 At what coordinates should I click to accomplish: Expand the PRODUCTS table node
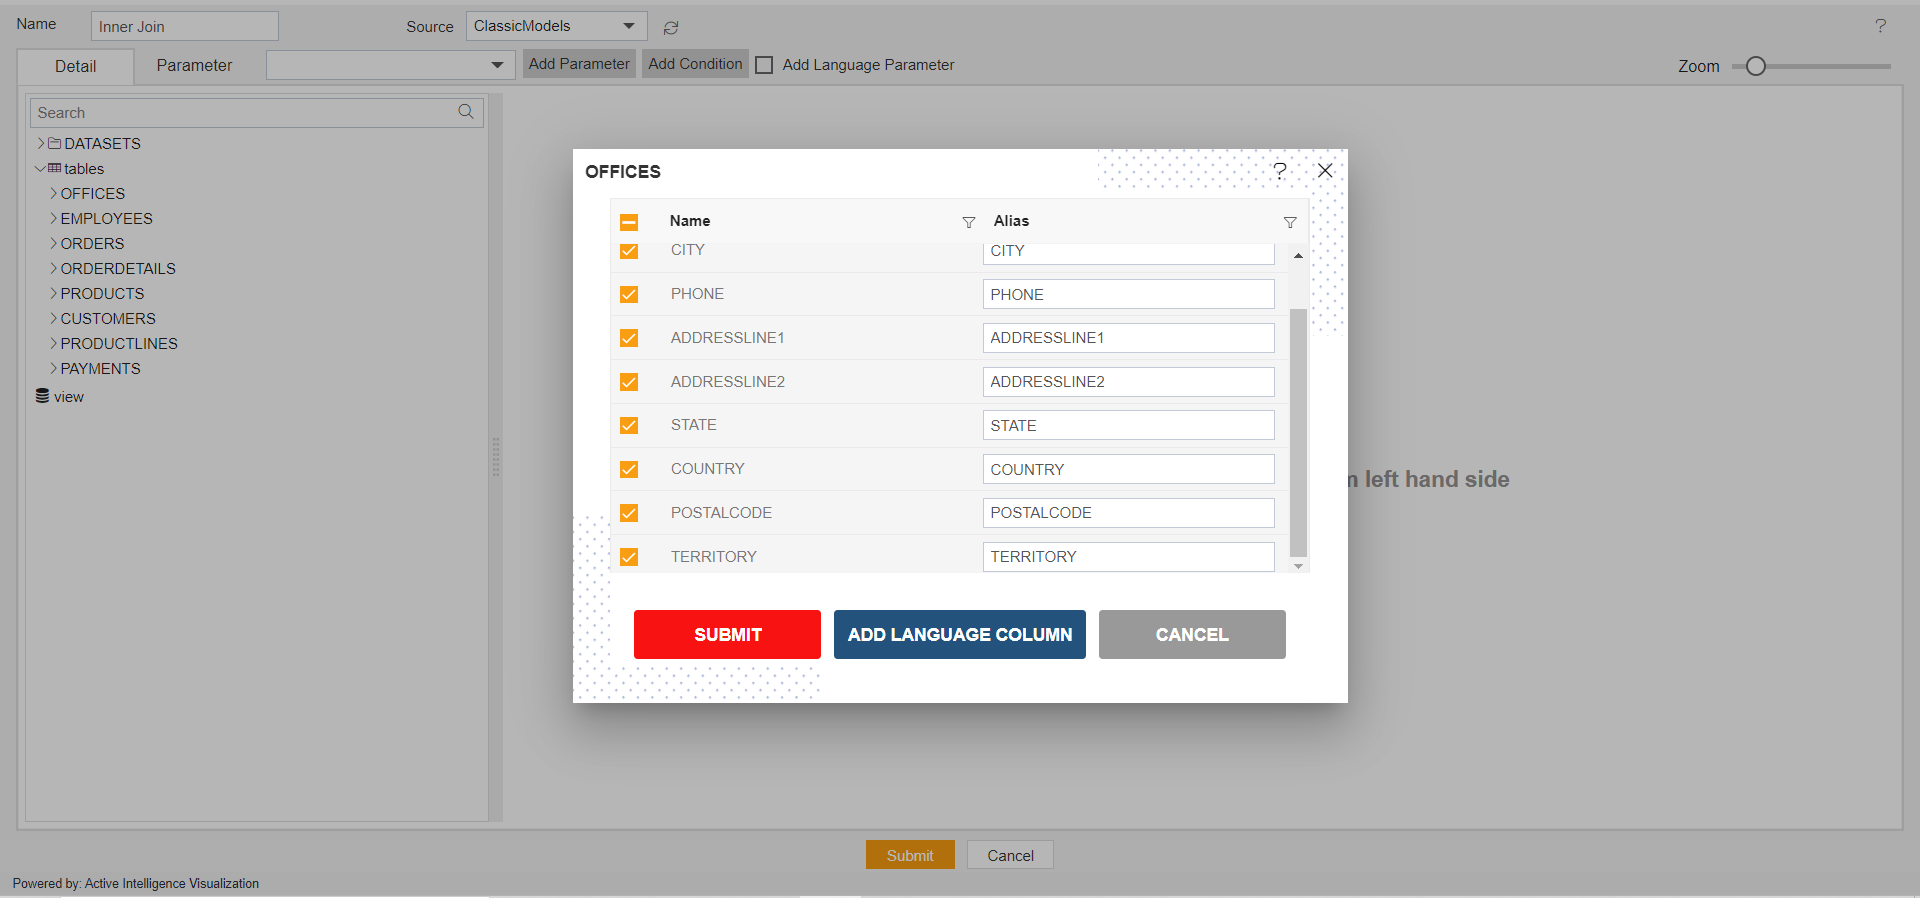(x=54, y=293)
